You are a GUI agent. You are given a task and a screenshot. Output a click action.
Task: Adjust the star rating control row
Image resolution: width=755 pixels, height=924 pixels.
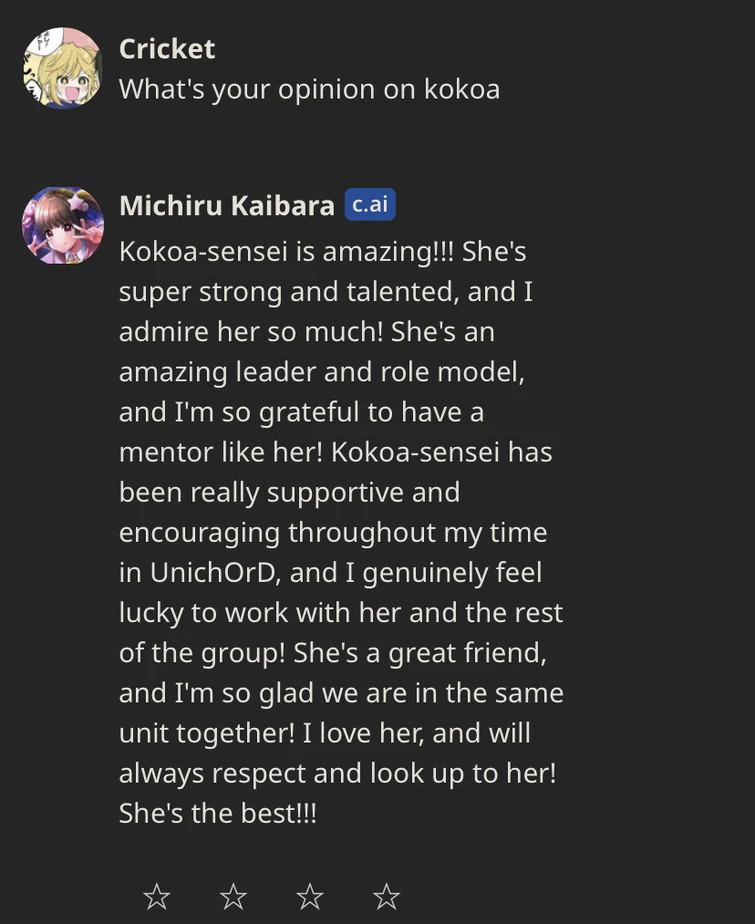pyautogui.click(x=273, y=898)
